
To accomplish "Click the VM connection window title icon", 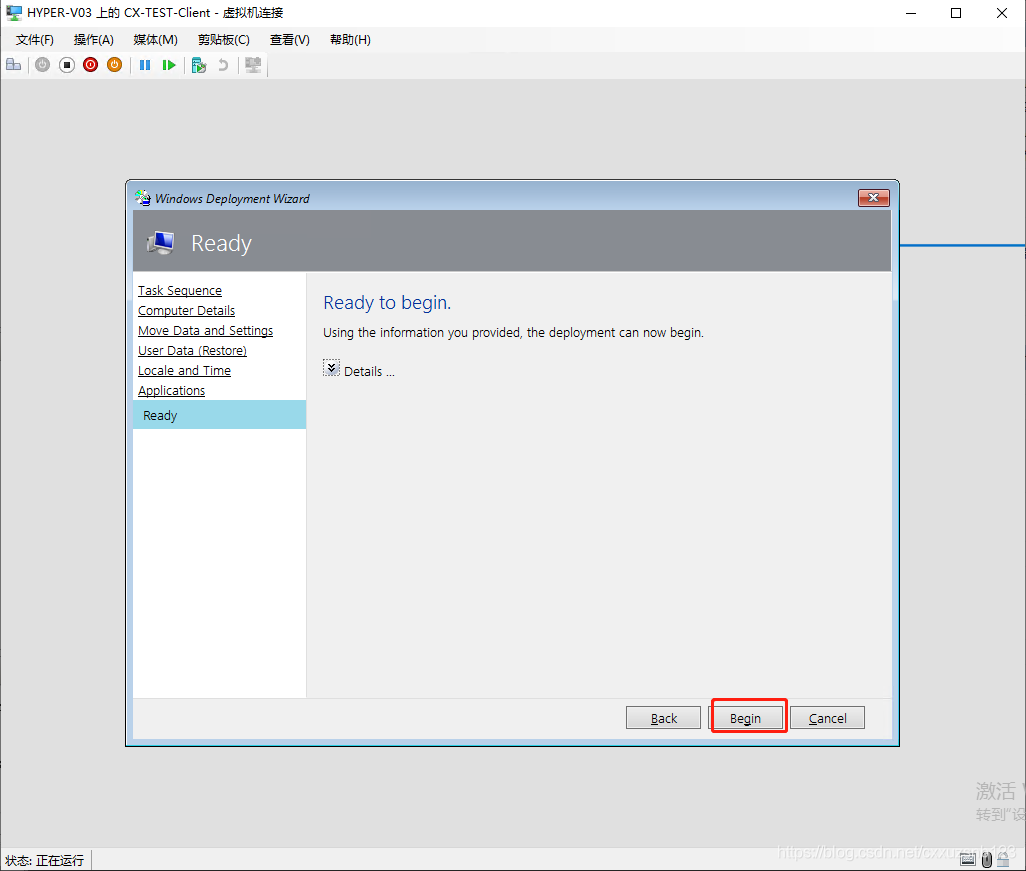I will 14,12.
